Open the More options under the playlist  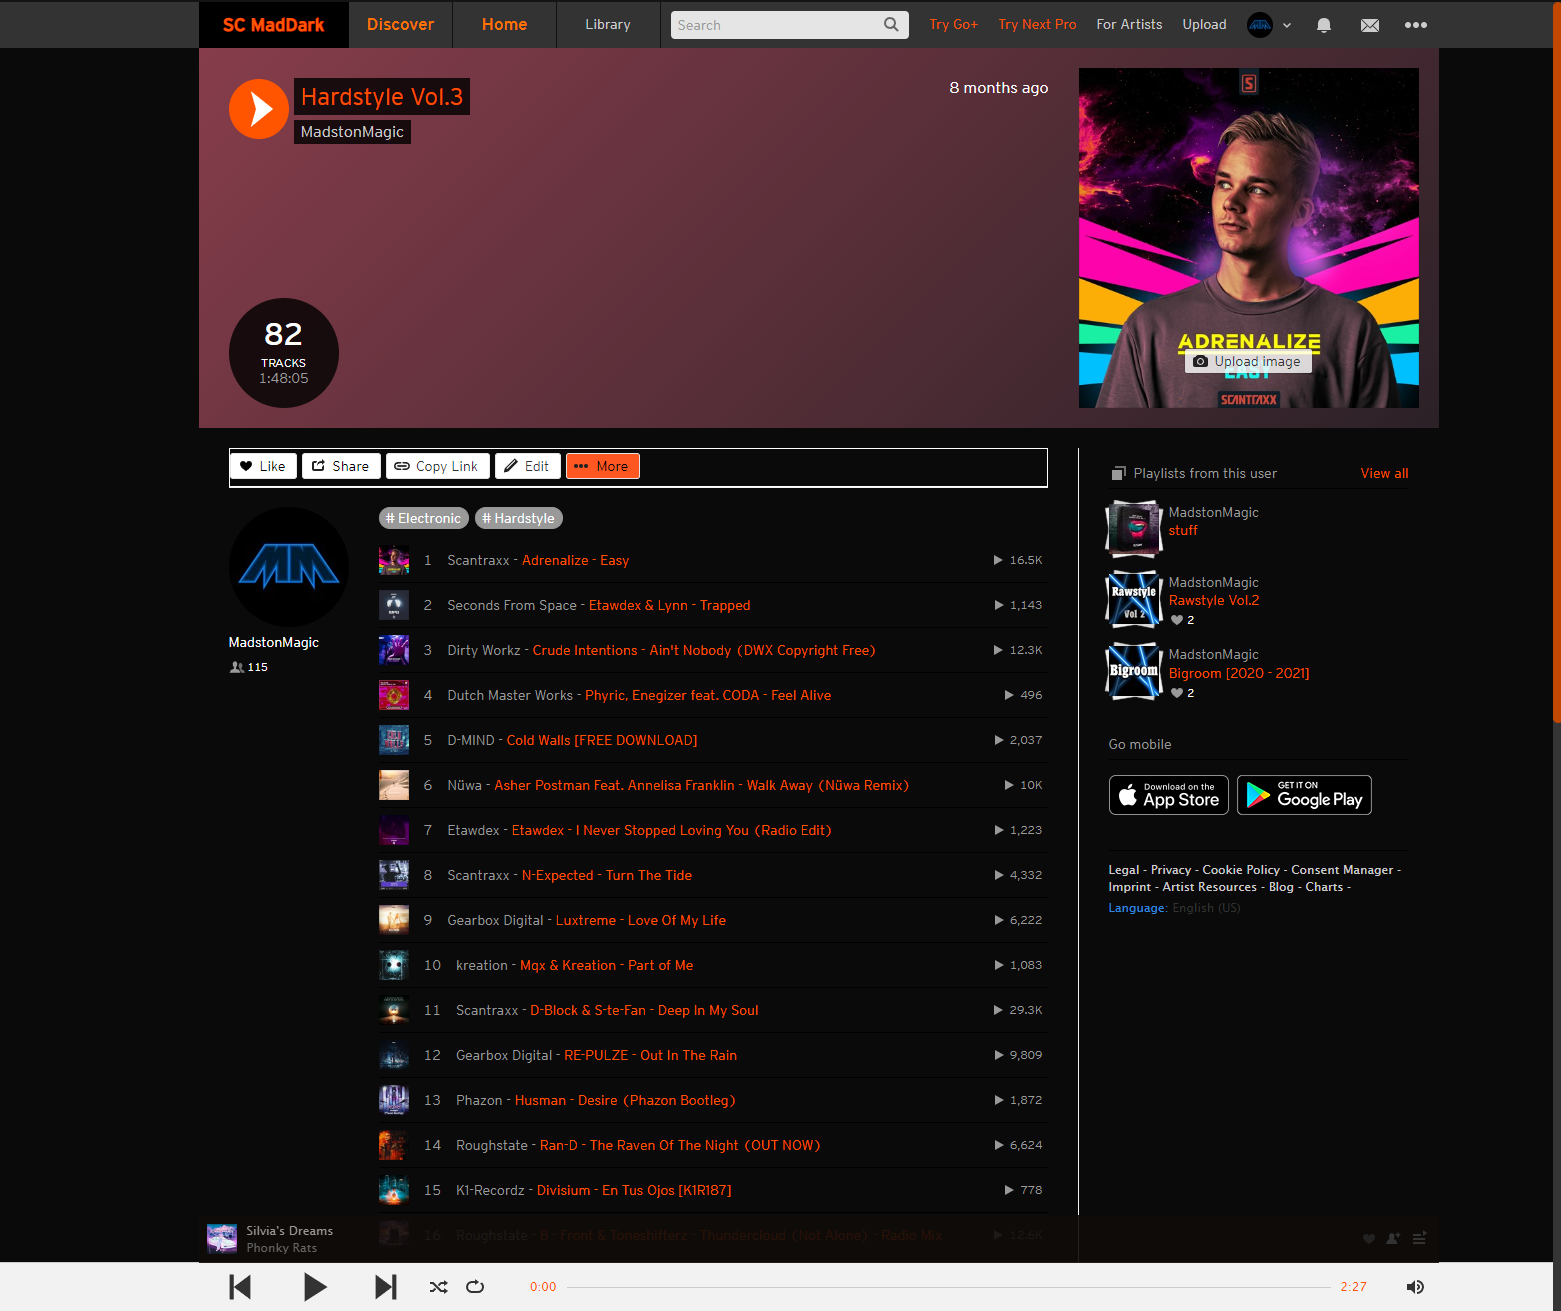[x=602, y=466]
